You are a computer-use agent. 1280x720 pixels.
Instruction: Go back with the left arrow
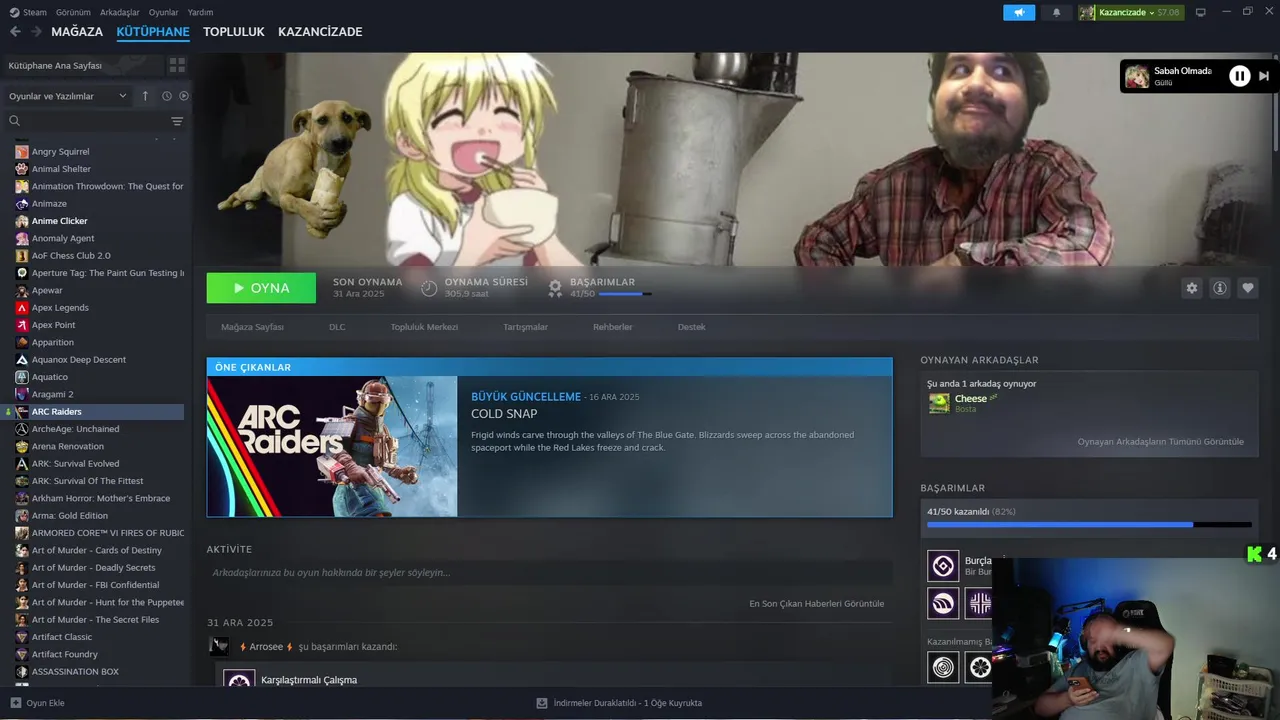coord(15,32)
